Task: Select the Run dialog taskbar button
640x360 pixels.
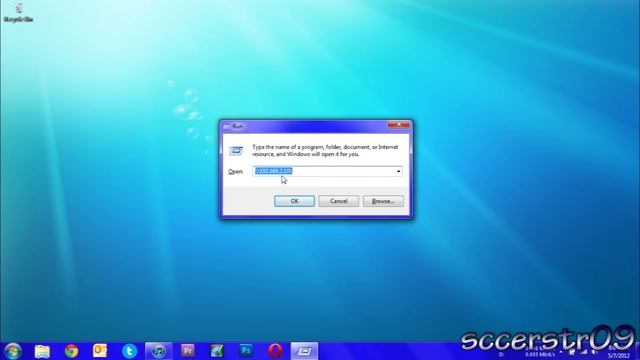Action: tap(304, 351)
